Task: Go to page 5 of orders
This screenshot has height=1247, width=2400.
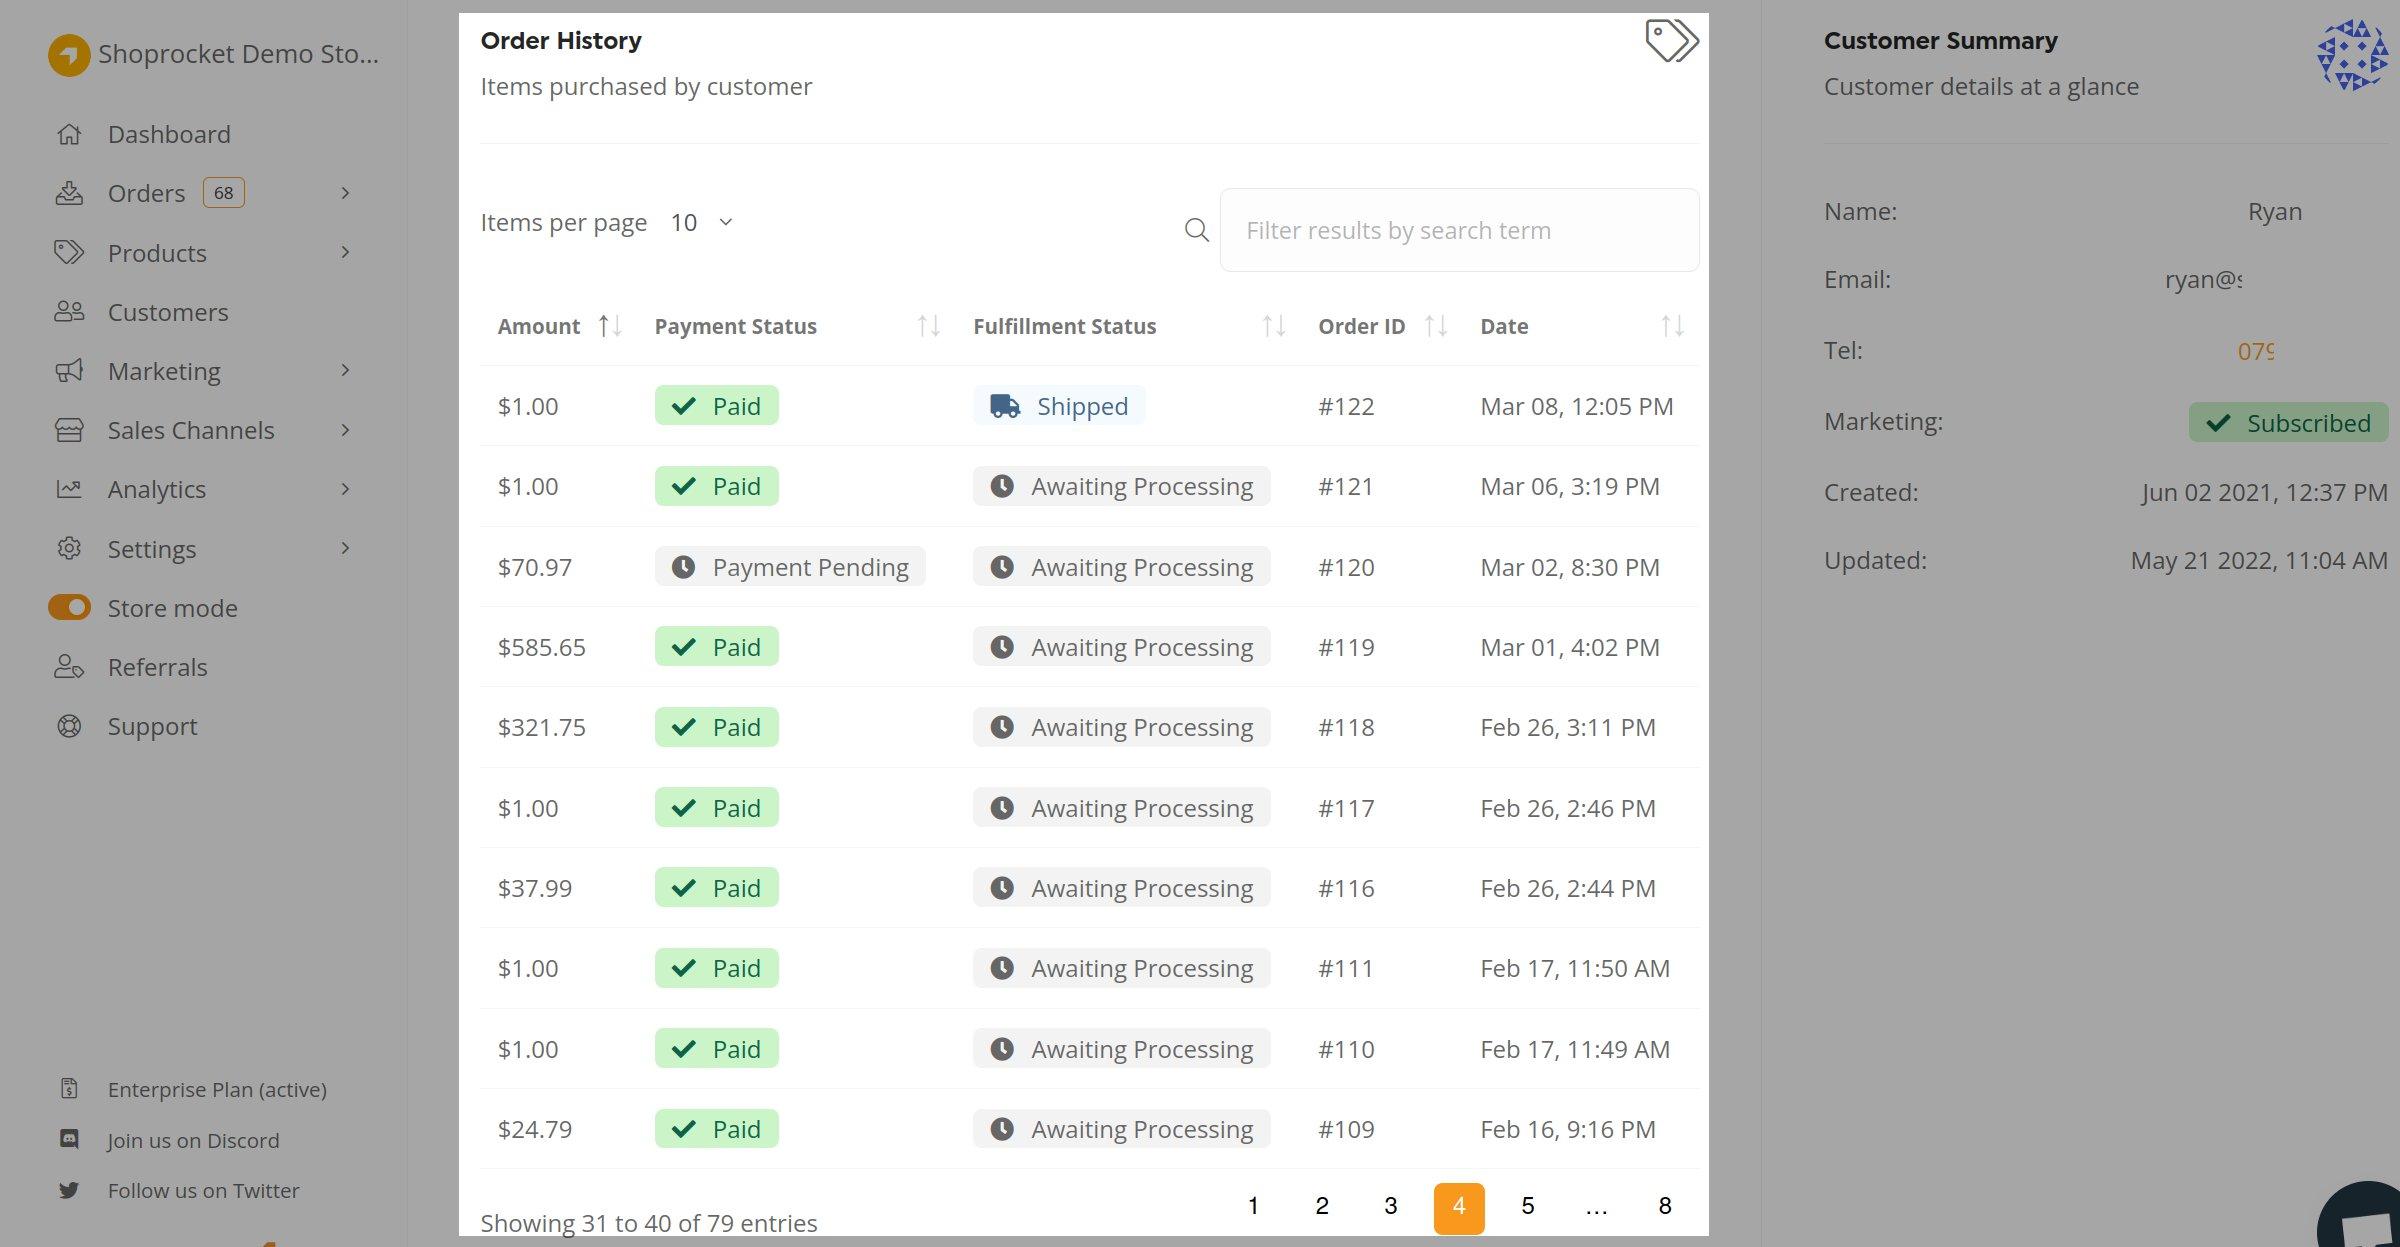Action: click(1527, 1206)
